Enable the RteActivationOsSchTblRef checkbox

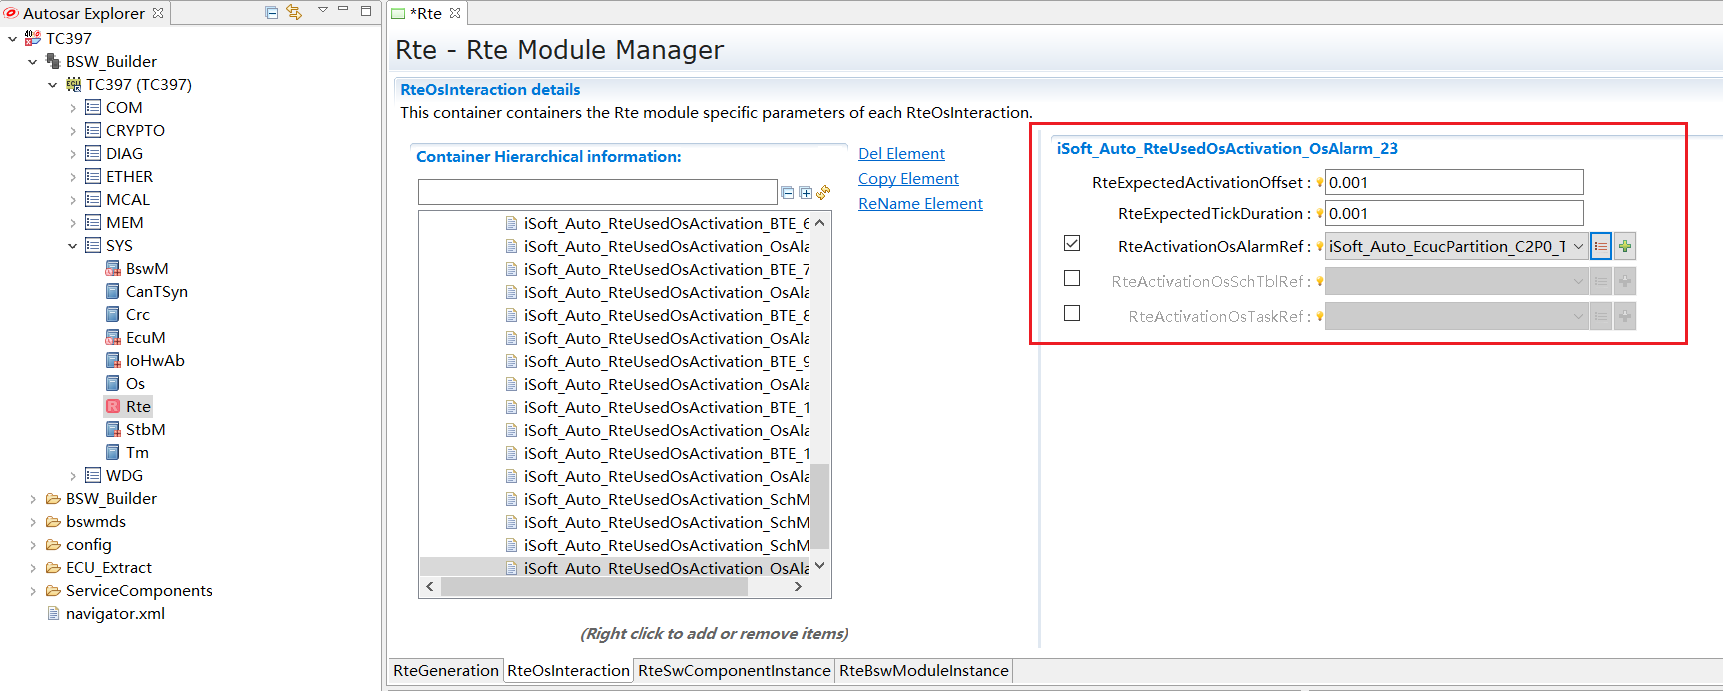[x=1072, y=279]
